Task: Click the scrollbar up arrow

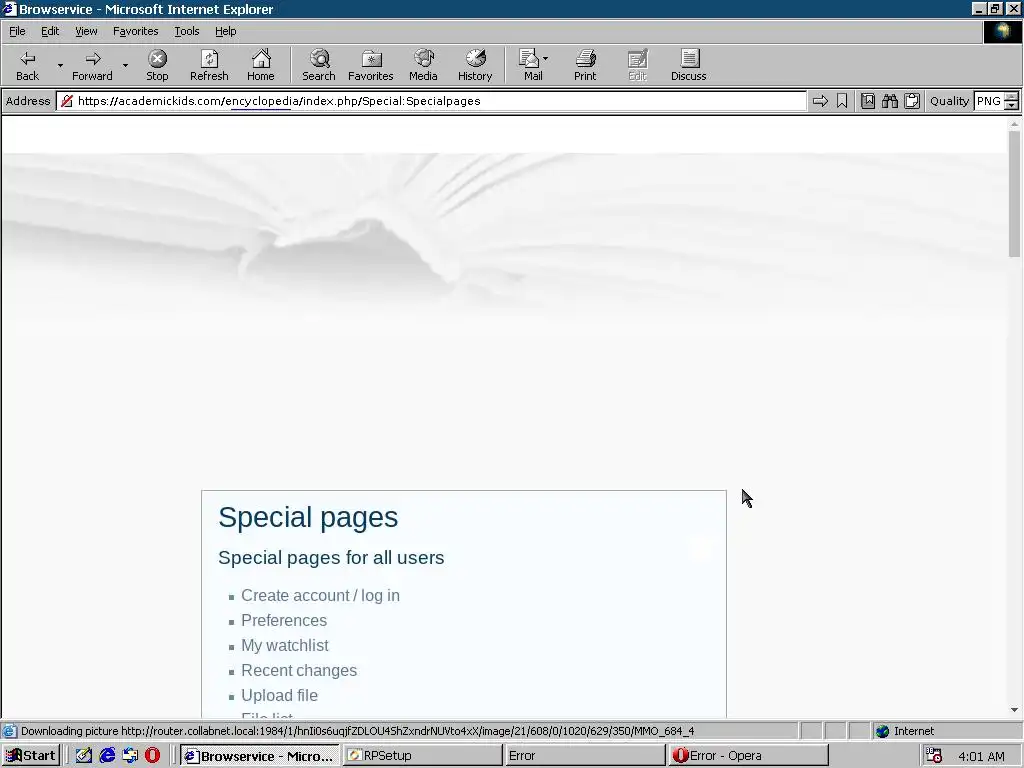Action: point(1014,123)
